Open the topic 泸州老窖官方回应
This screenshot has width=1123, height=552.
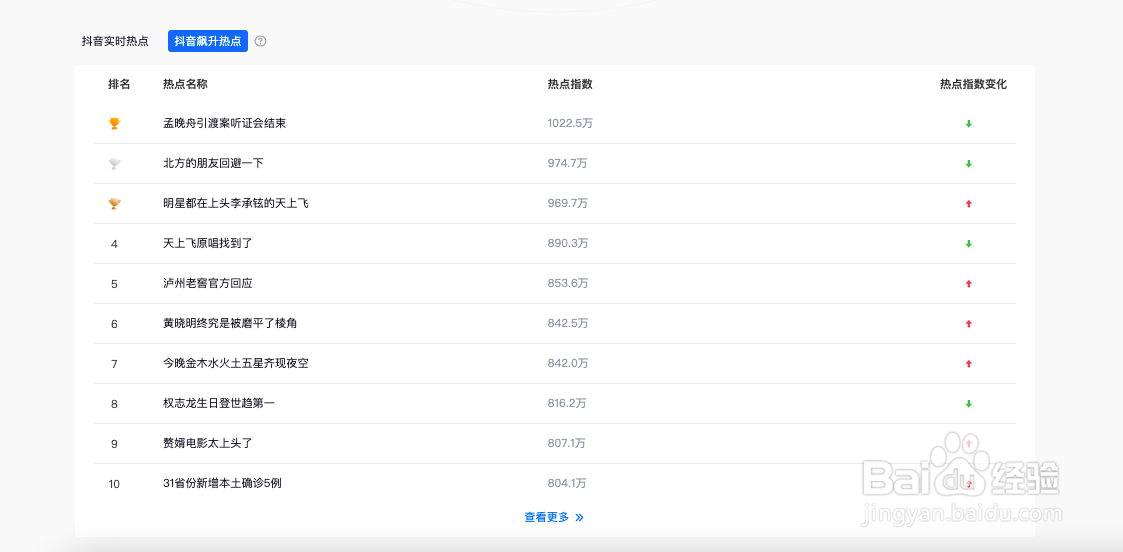click(x=208, y=284)
